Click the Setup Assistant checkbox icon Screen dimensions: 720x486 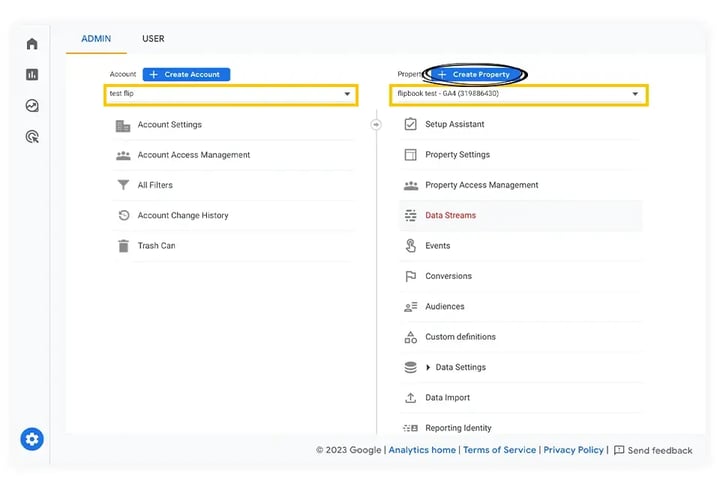[411, 124]
